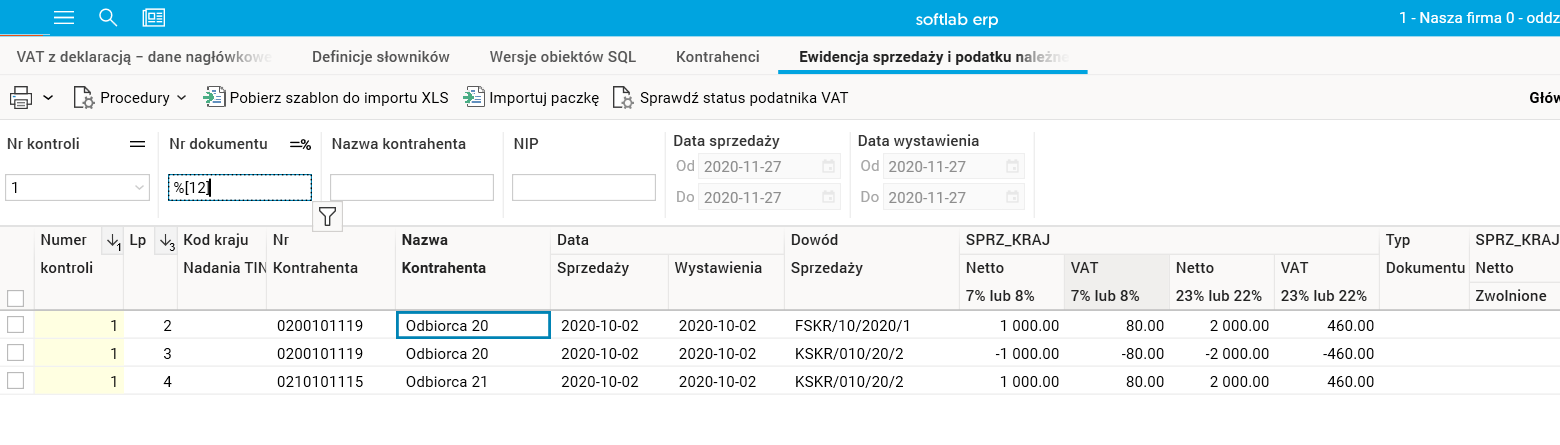
Task: Click Sprawdź status podatnika VAT
Action: tap(730, 98)
